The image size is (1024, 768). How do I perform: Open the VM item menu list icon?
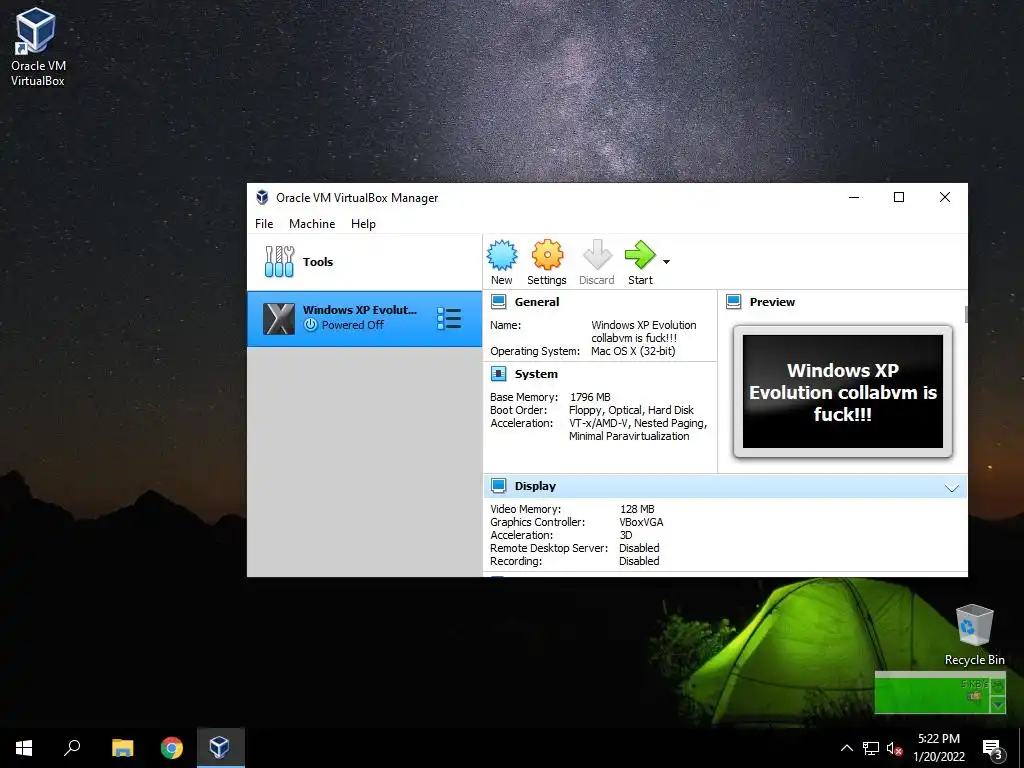449,319
